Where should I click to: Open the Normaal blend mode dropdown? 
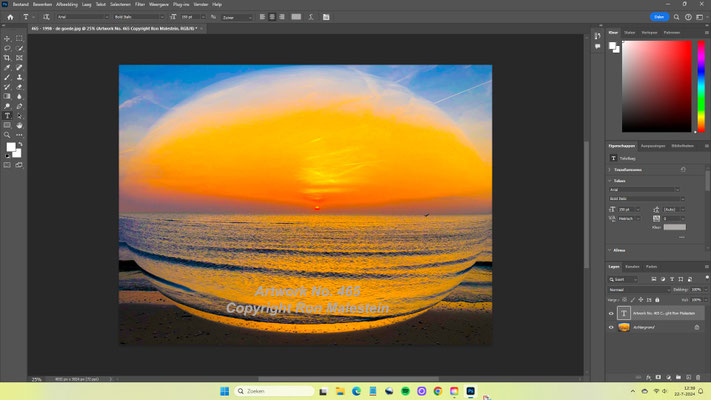638,289
